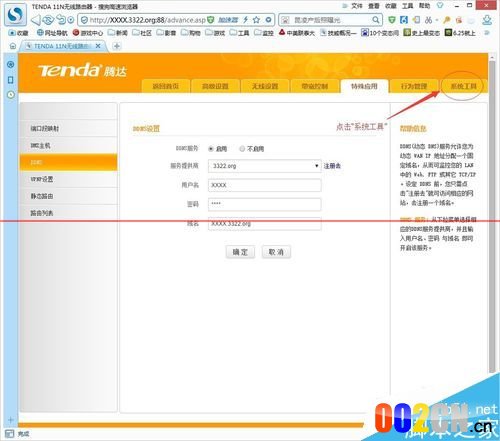Switch to the 系统工具 tab
The width and height of the screenshot is (500, 441).
click(463, 86)
